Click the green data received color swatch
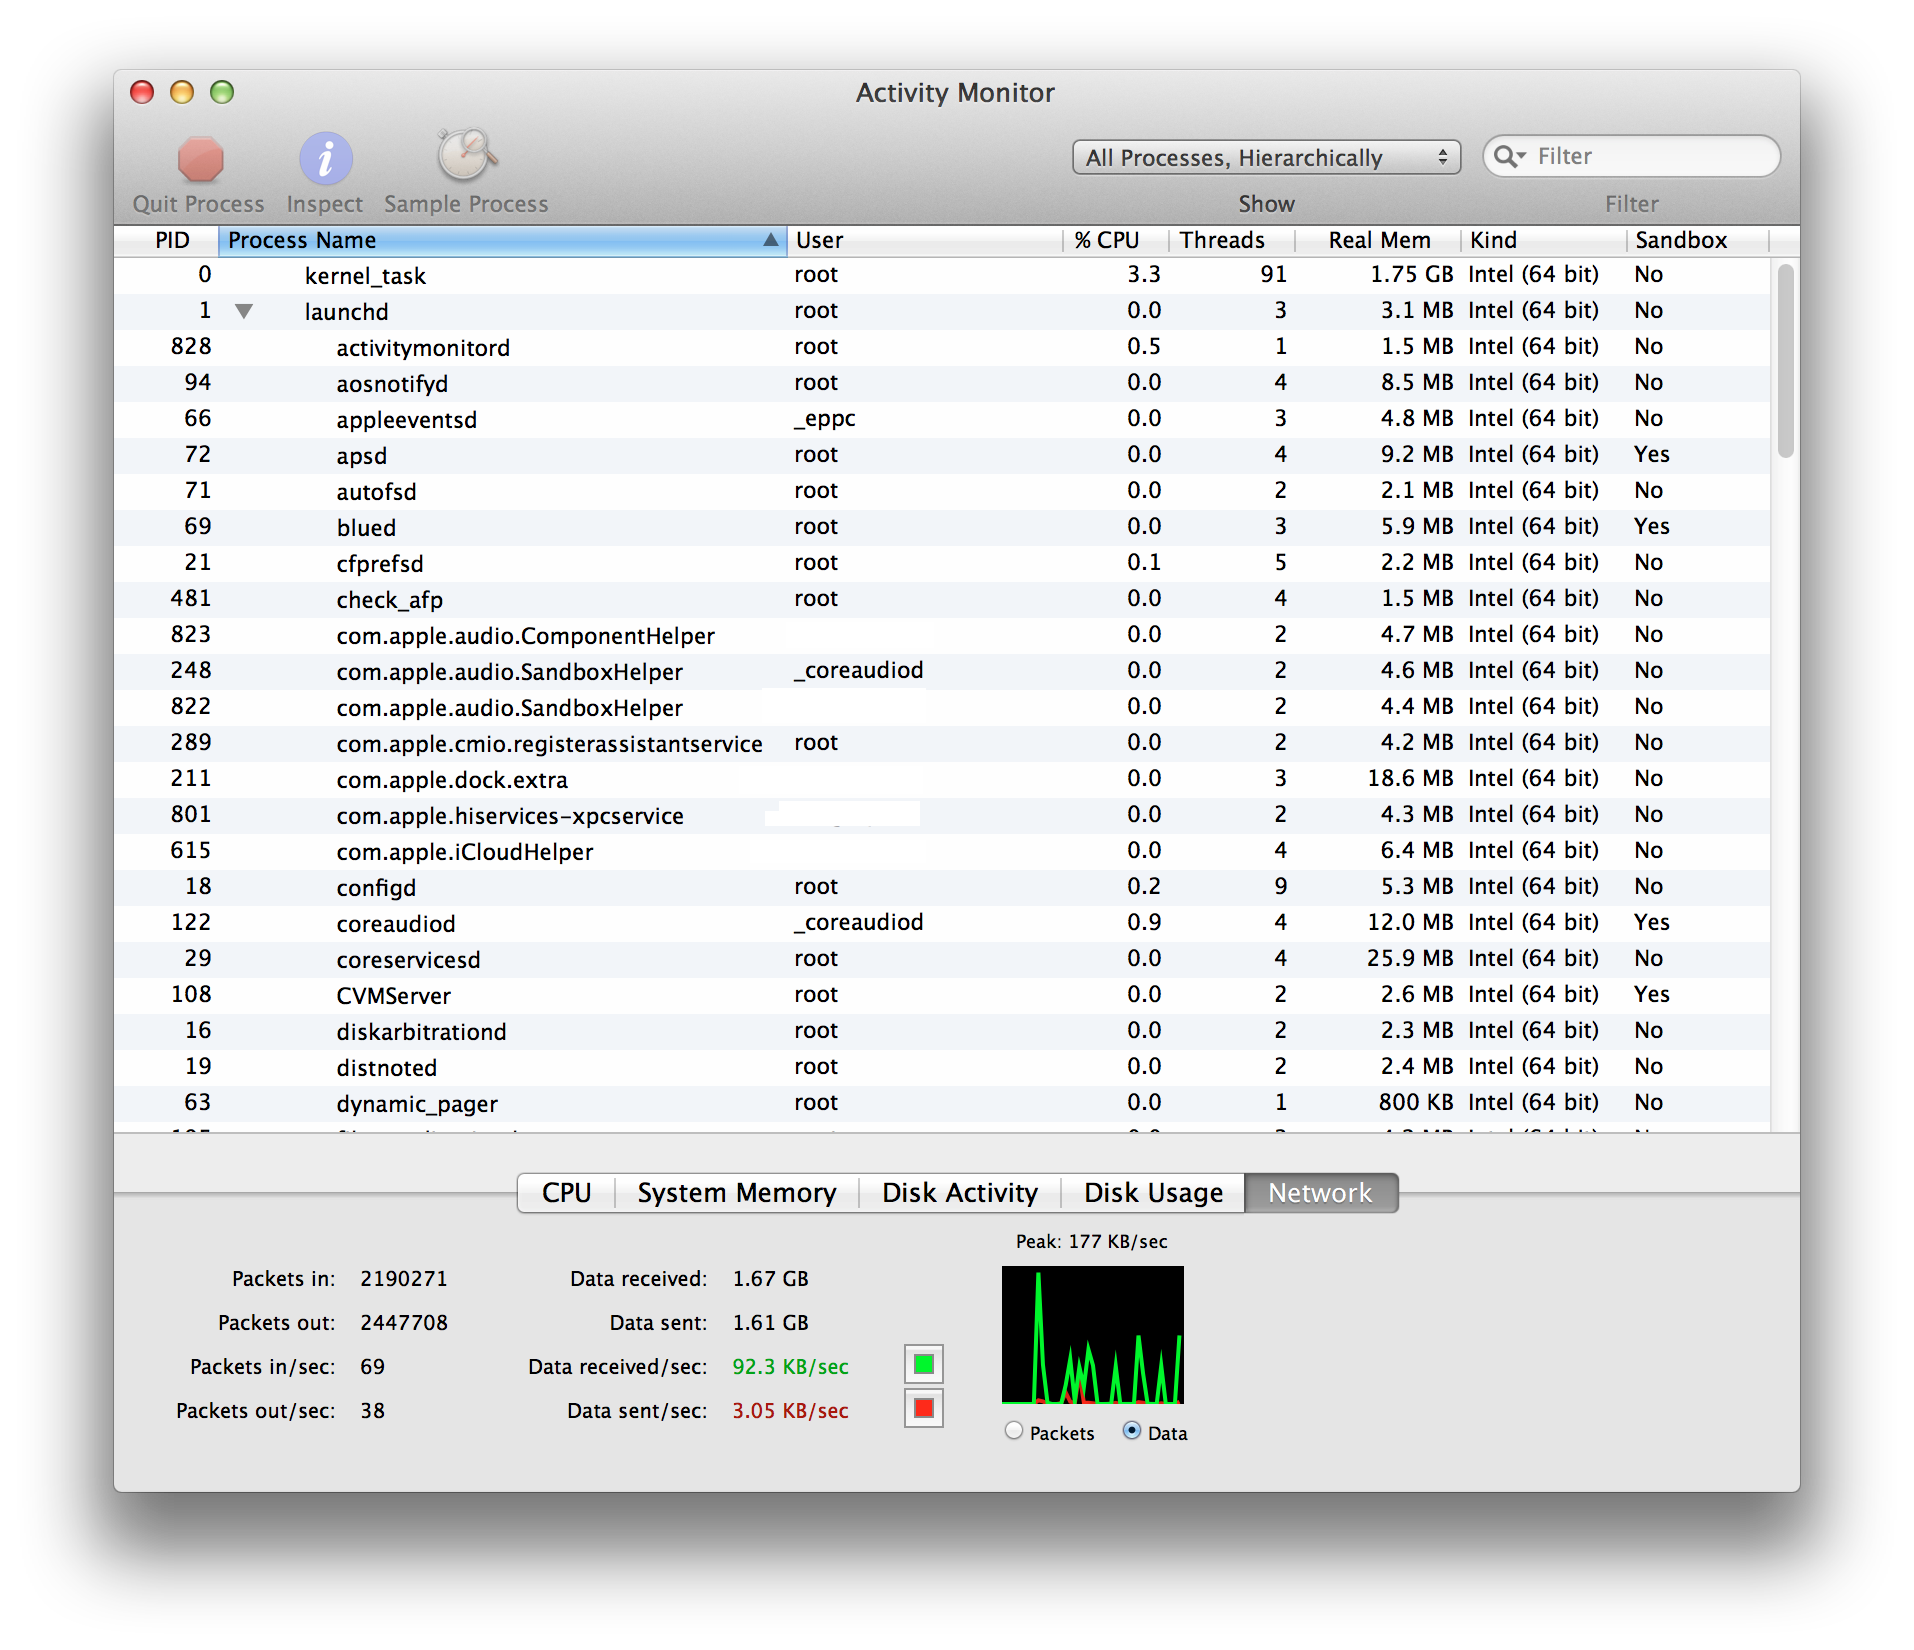The image size is (1914, 1650). pyautogui.click(x=923, y=1364)
